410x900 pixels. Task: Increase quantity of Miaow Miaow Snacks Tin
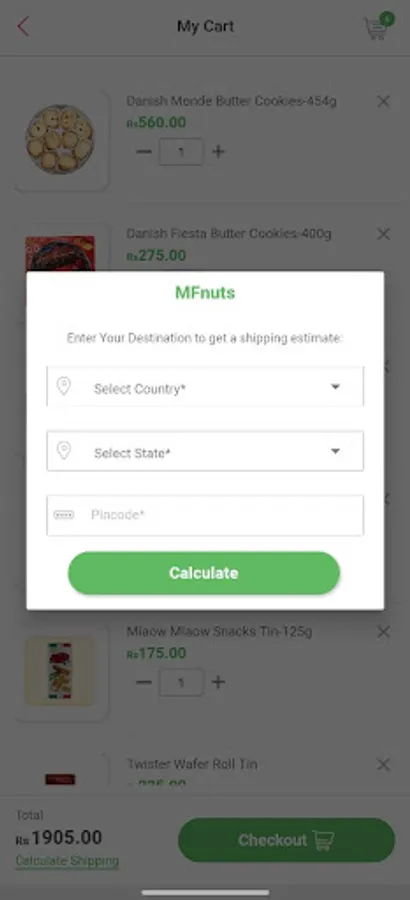click(x=218, y=682)
